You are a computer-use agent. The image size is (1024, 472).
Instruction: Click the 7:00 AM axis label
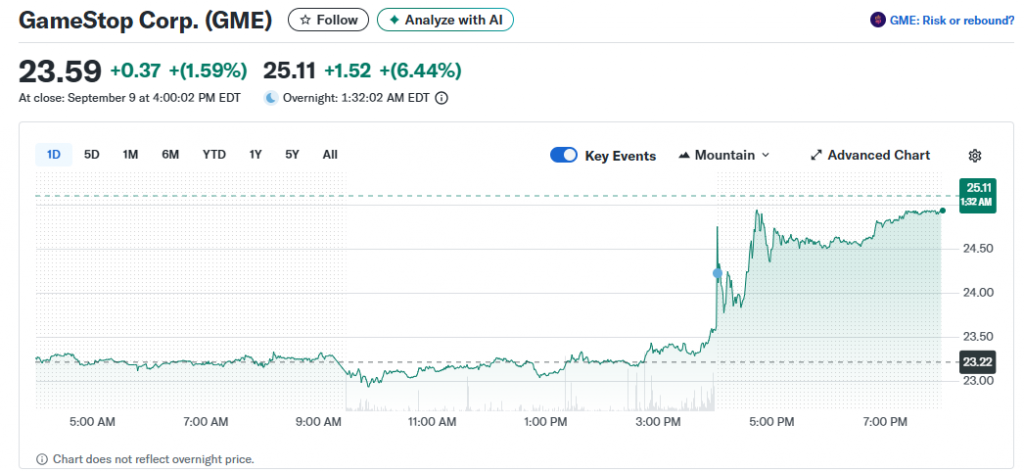pyautogui.click(x=205, y=422)
